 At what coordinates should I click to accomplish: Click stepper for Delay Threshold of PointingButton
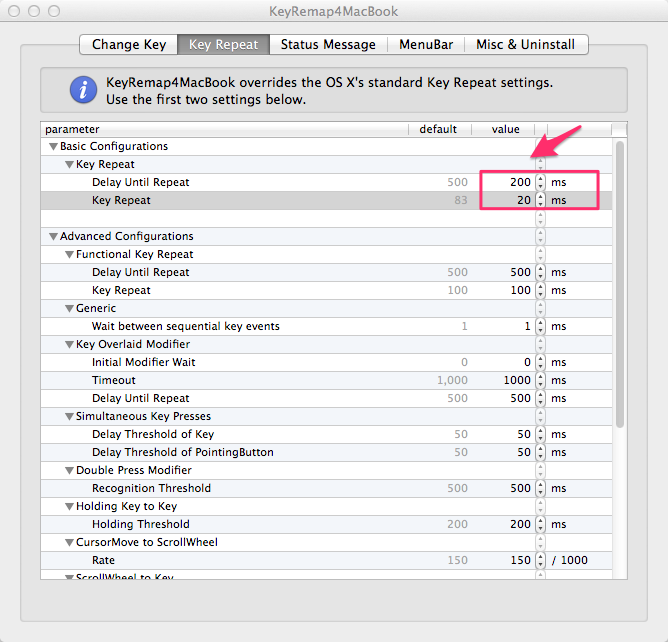point(540,452)
